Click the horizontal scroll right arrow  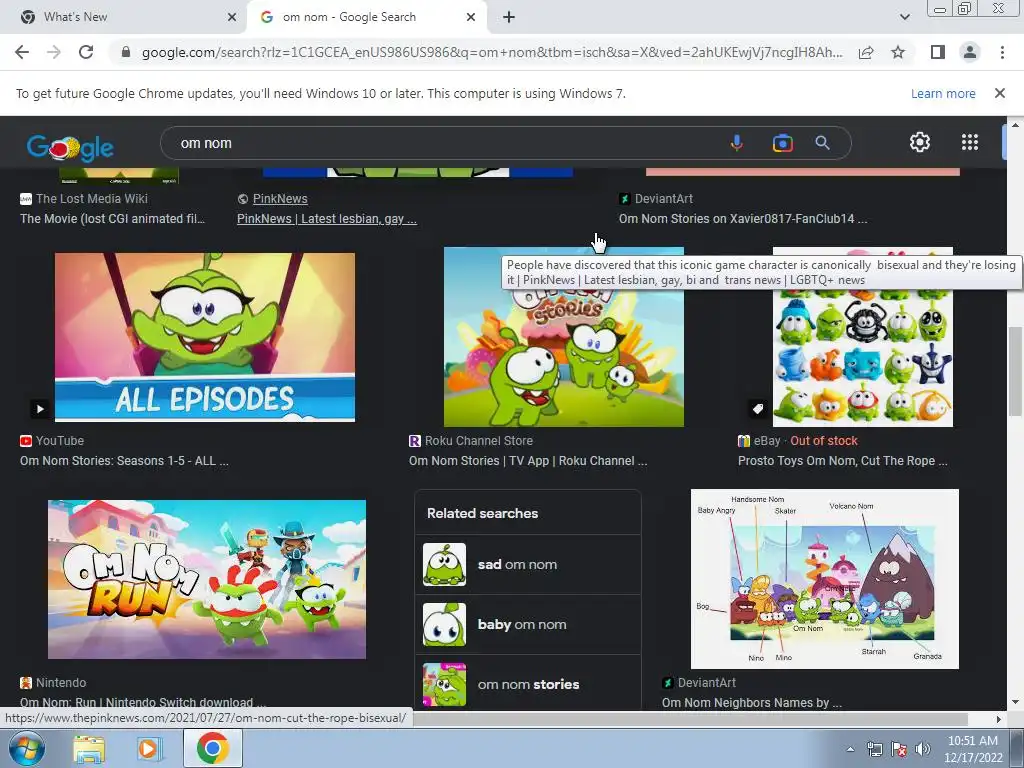998,719
